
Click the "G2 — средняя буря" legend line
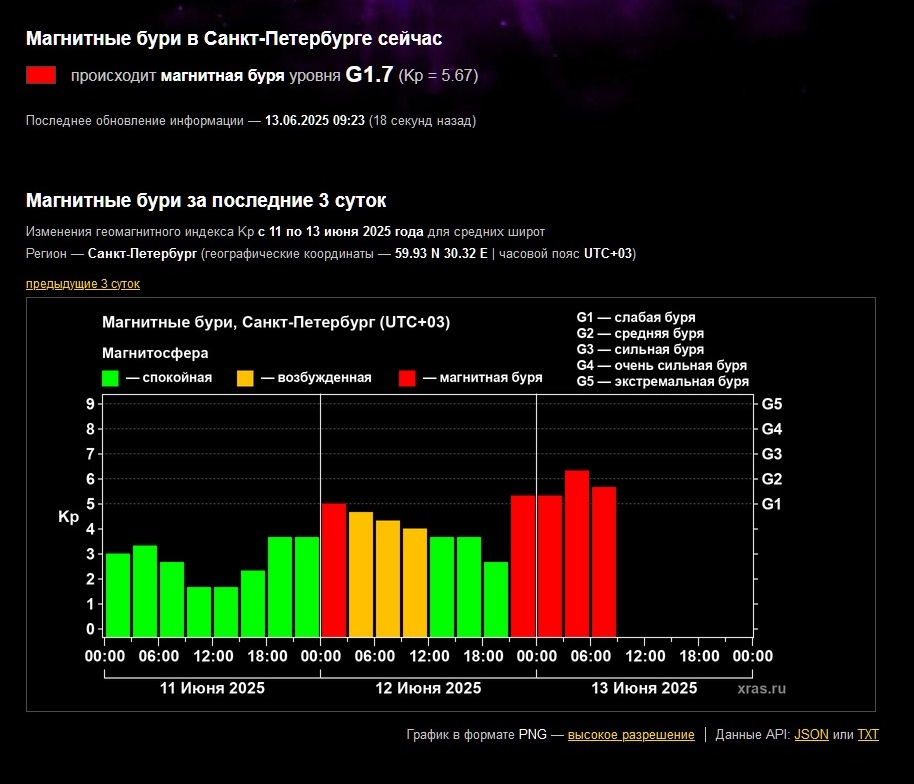tap(640, 333)
